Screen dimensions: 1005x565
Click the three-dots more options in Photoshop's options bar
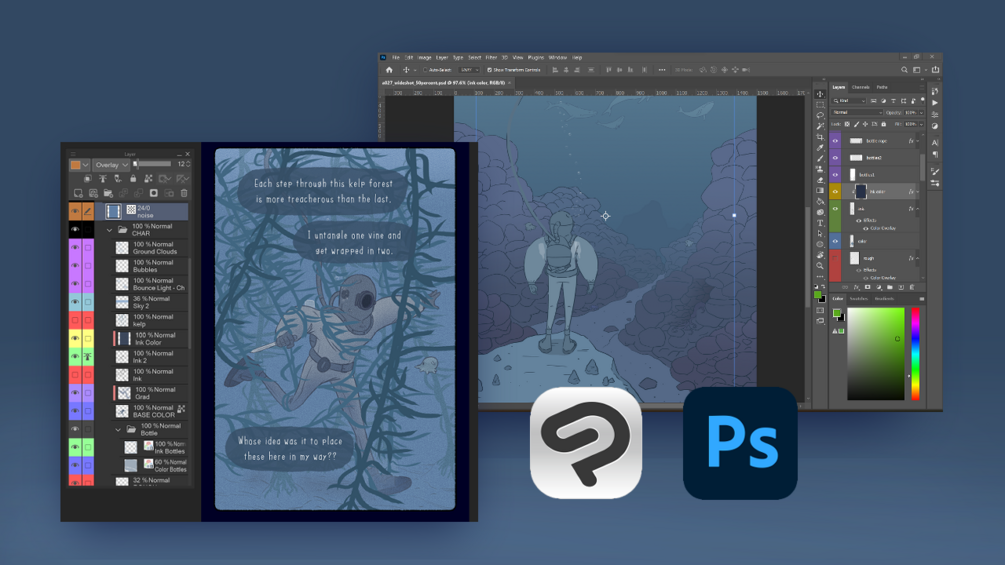[661, 70]
